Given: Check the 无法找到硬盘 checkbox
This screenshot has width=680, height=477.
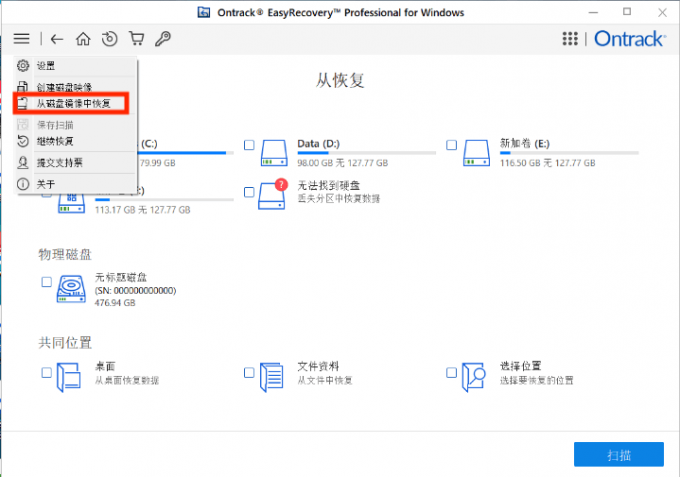Looking at the screenshot, I should click(249, 192).
